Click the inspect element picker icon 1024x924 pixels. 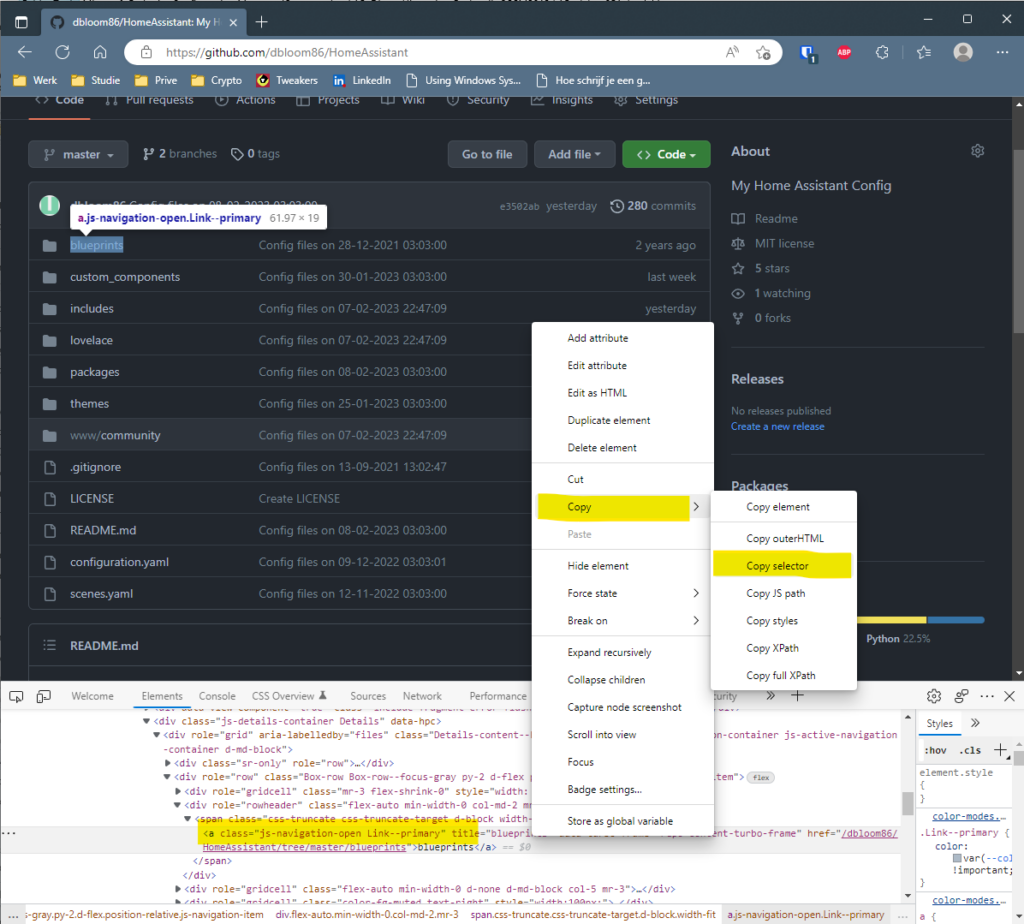click(16, 697)
